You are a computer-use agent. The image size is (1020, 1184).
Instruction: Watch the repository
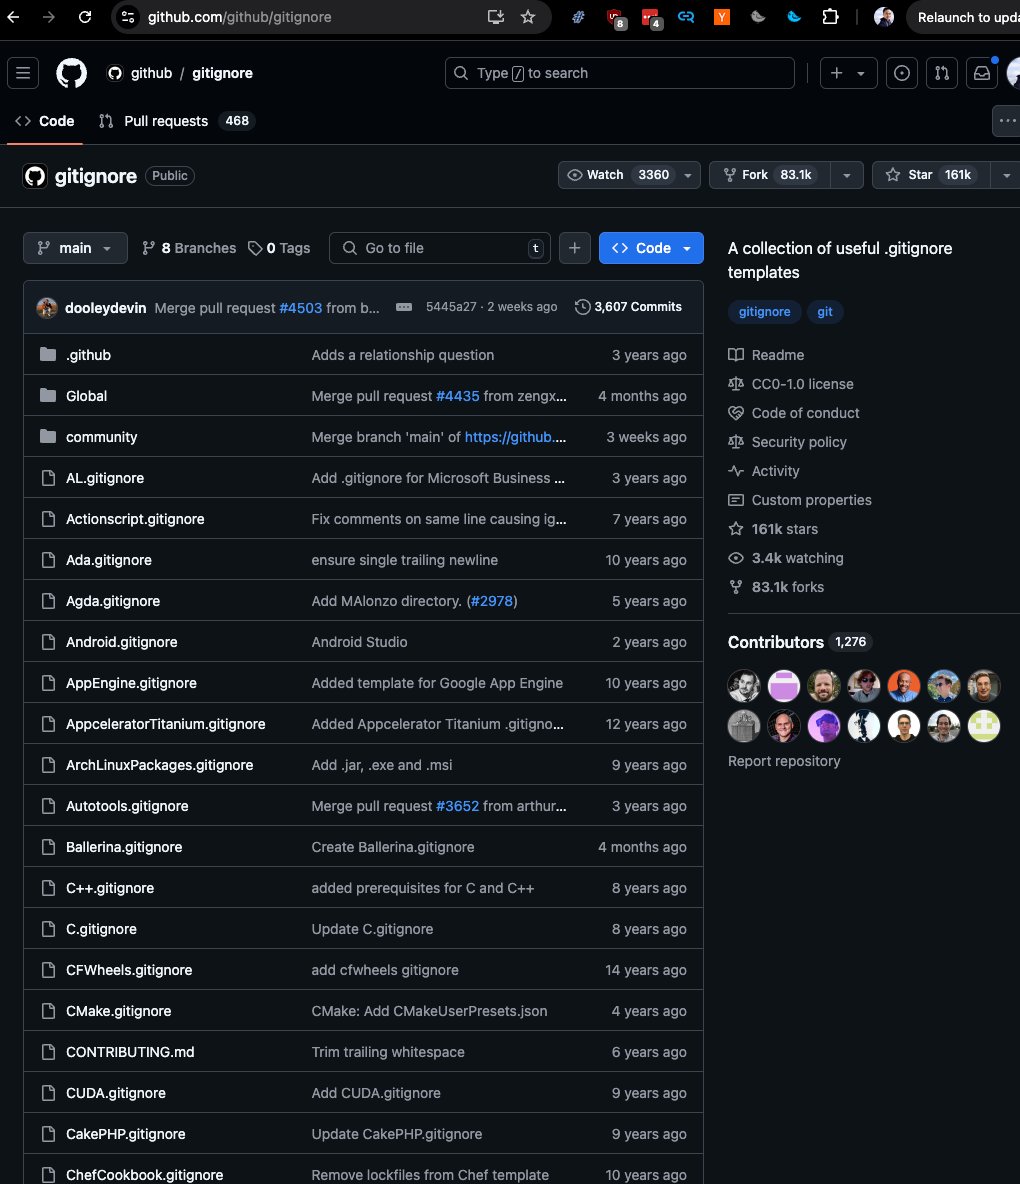point(618,174)
